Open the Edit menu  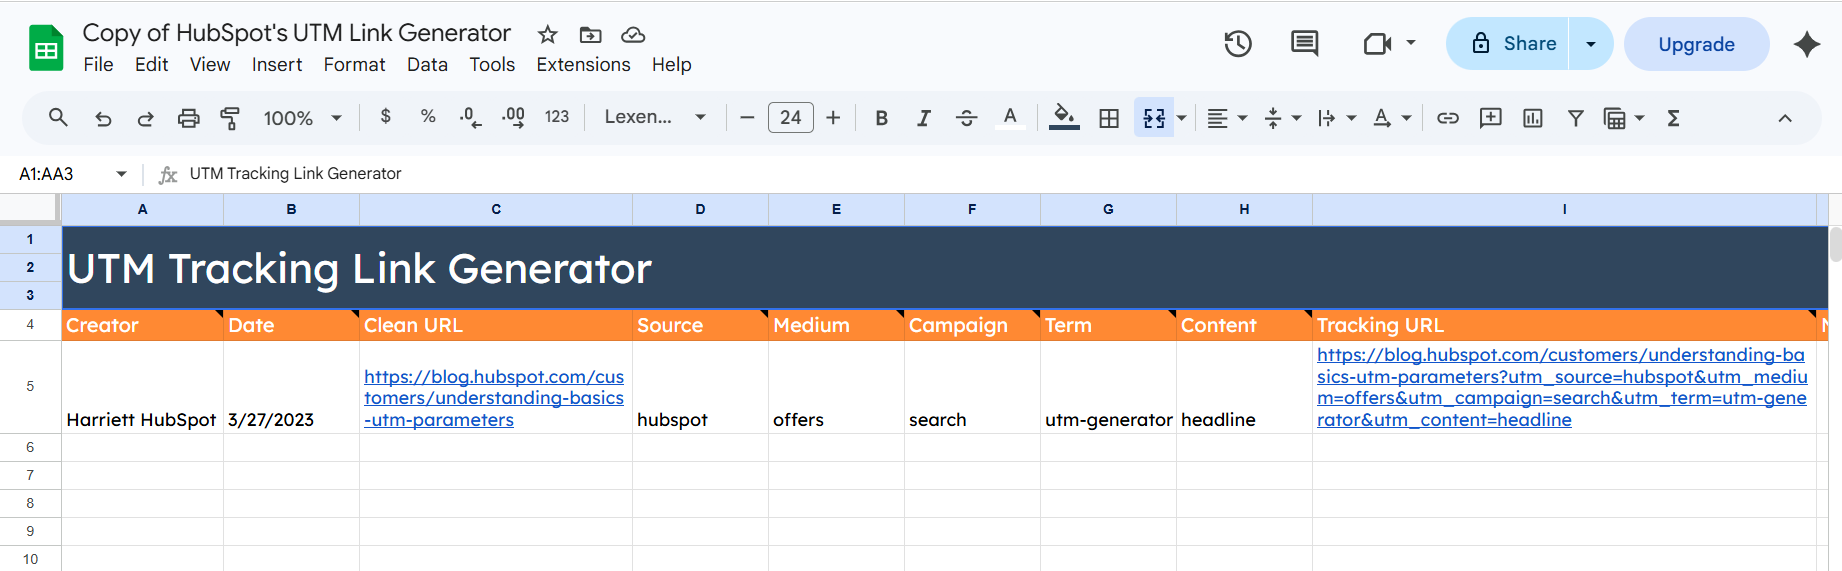[151, 64]
